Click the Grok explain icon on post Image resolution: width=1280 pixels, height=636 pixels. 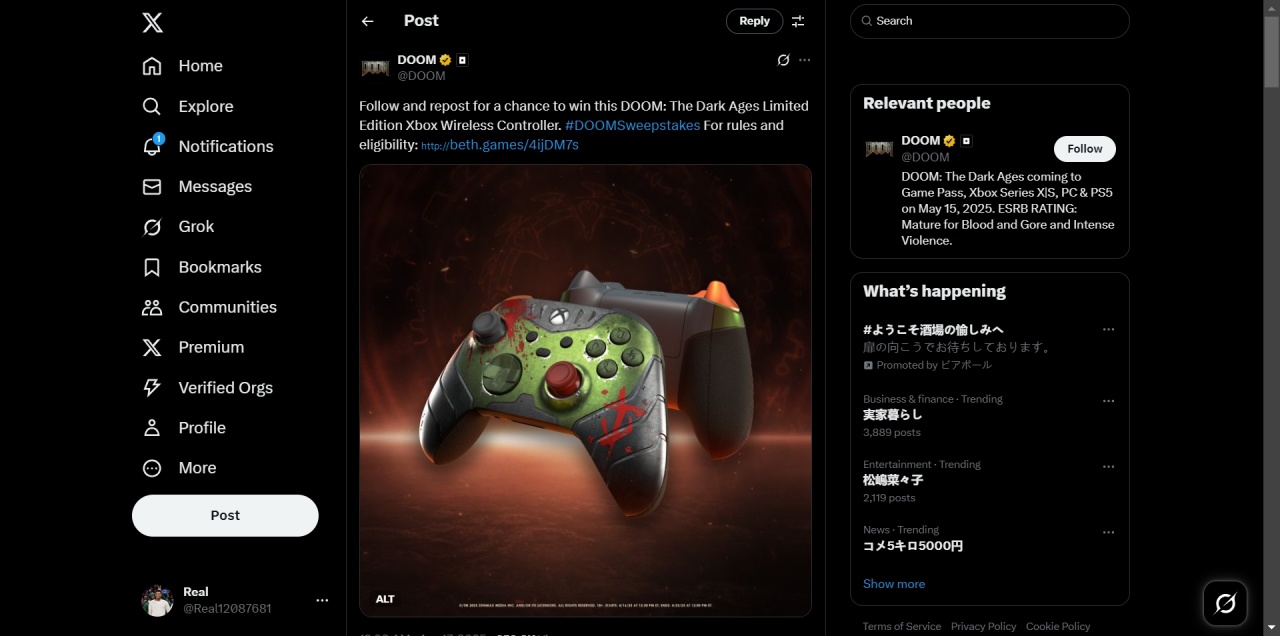click(x=783, y=60)
